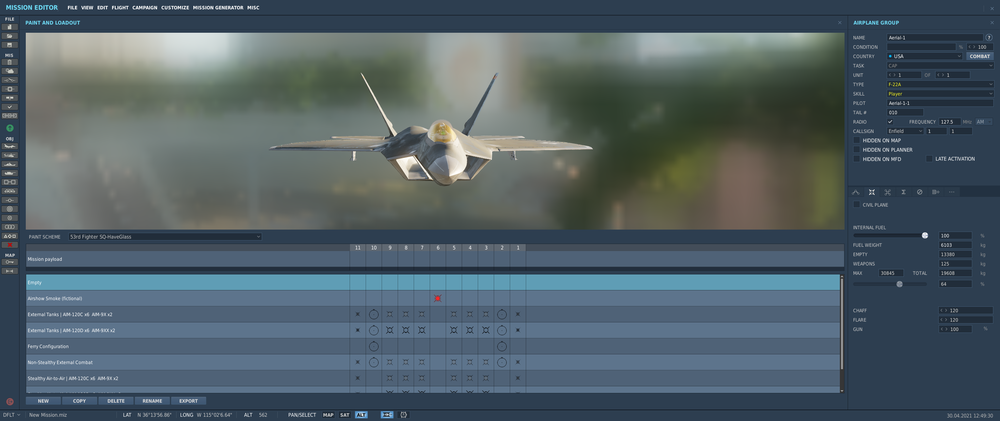Enable Hidden on Planner checkbox
Viewport: 1000px width, 421px height.
pyautogui.click(x=857, y=149)
